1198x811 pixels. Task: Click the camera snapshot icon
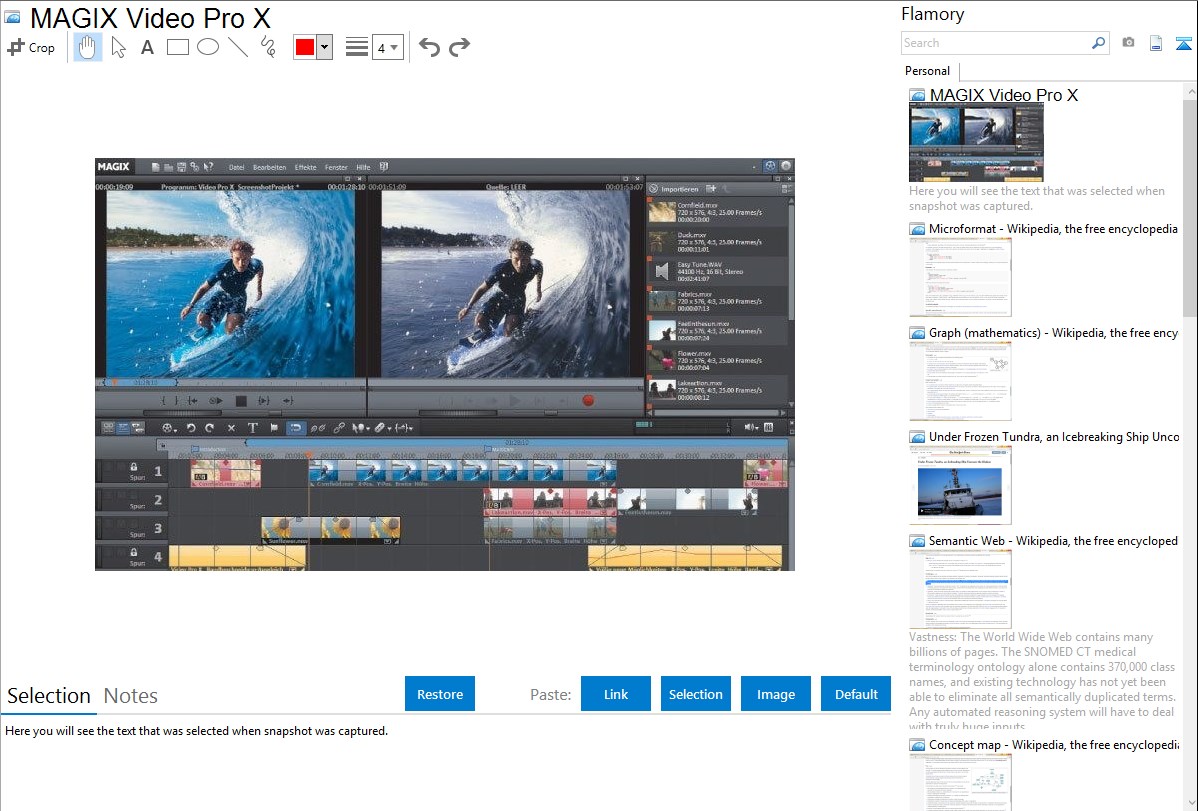click(x=1128, y=43)
